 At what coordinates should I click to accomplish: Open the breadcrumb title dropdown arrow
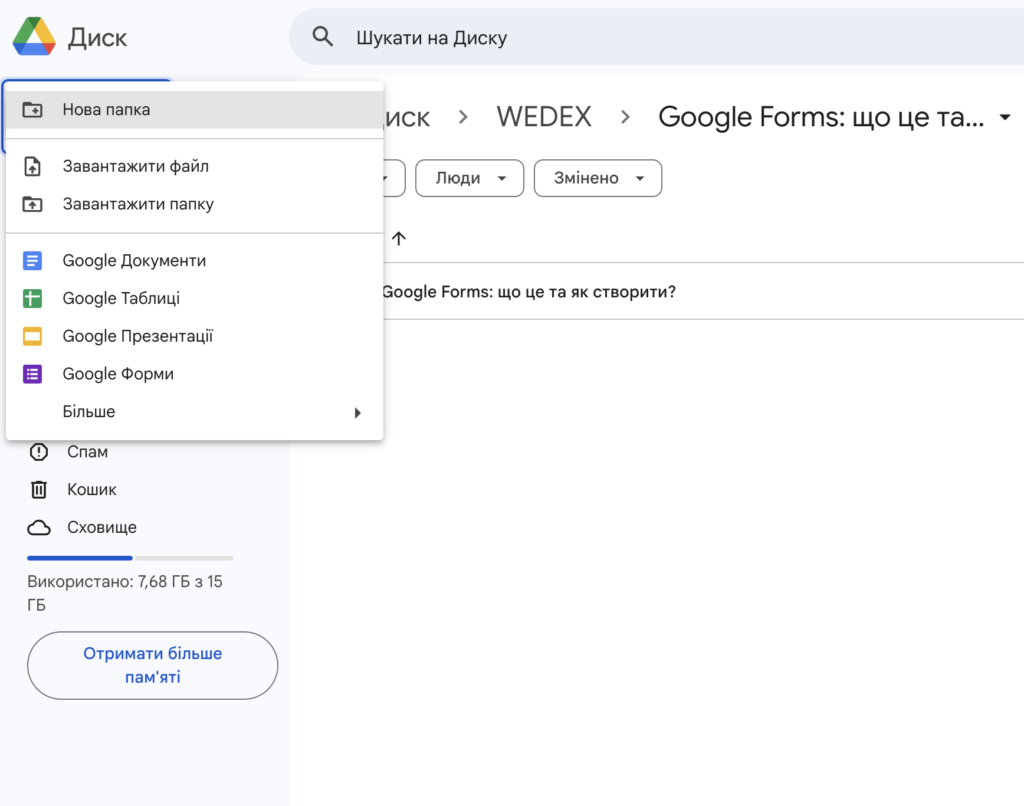coord(1005,117)
